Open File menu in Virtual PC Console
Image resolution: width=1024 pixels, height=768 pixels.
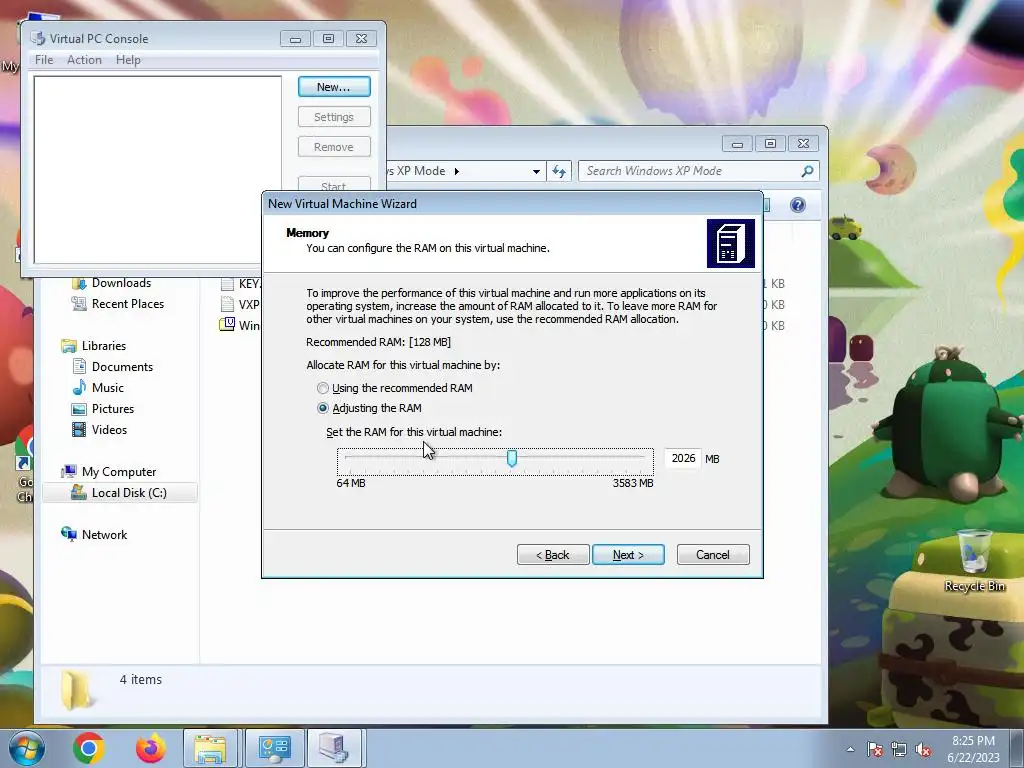point(44,59)
